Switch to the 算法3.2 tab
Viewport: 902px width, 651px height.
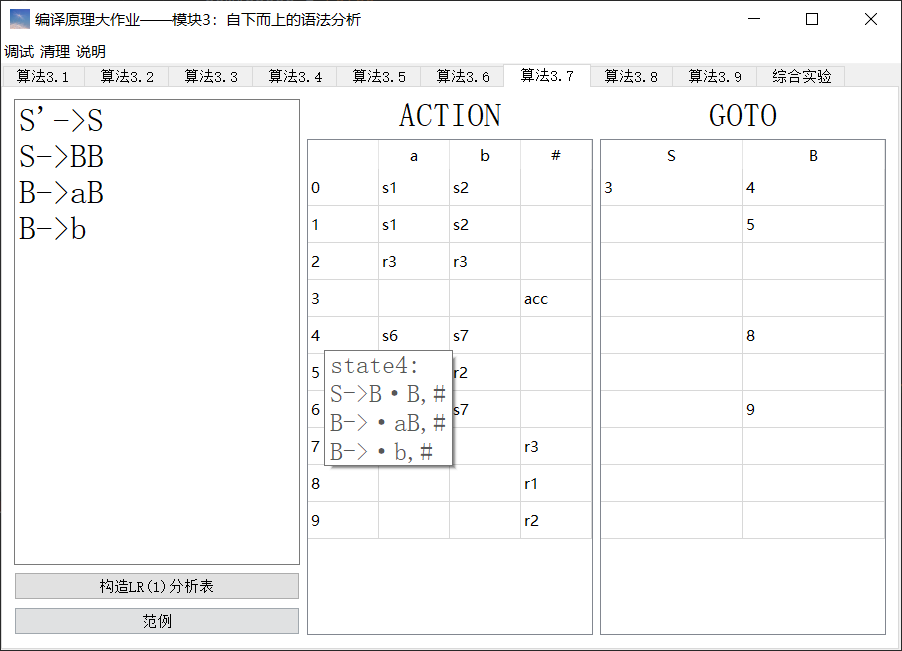[x=127, y=75]
